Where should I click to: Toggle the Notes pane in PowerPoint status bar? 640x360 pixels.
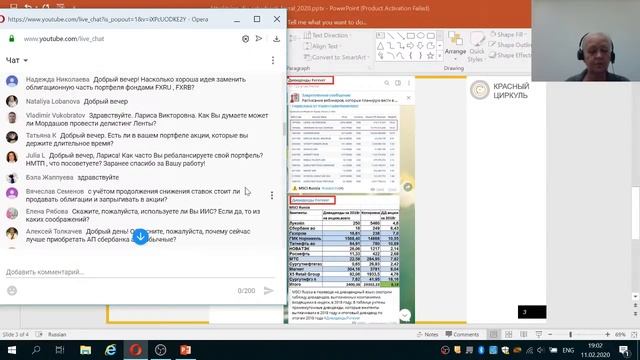click(x=427, y=334)
